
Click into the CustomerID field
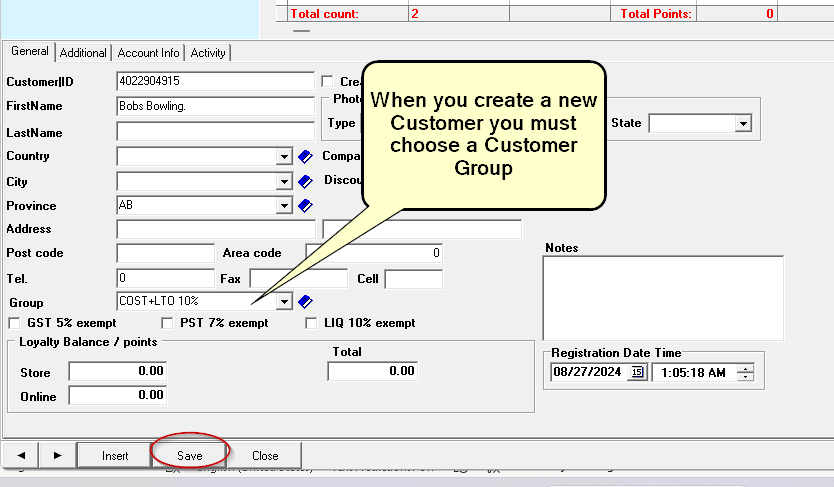coord(215,81)
